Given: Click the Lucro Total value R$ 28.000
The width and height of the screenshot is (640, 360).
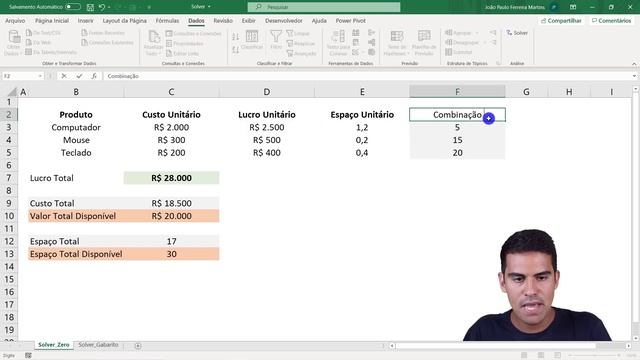Looking at the screenshot, I should [x=171, y=178].
